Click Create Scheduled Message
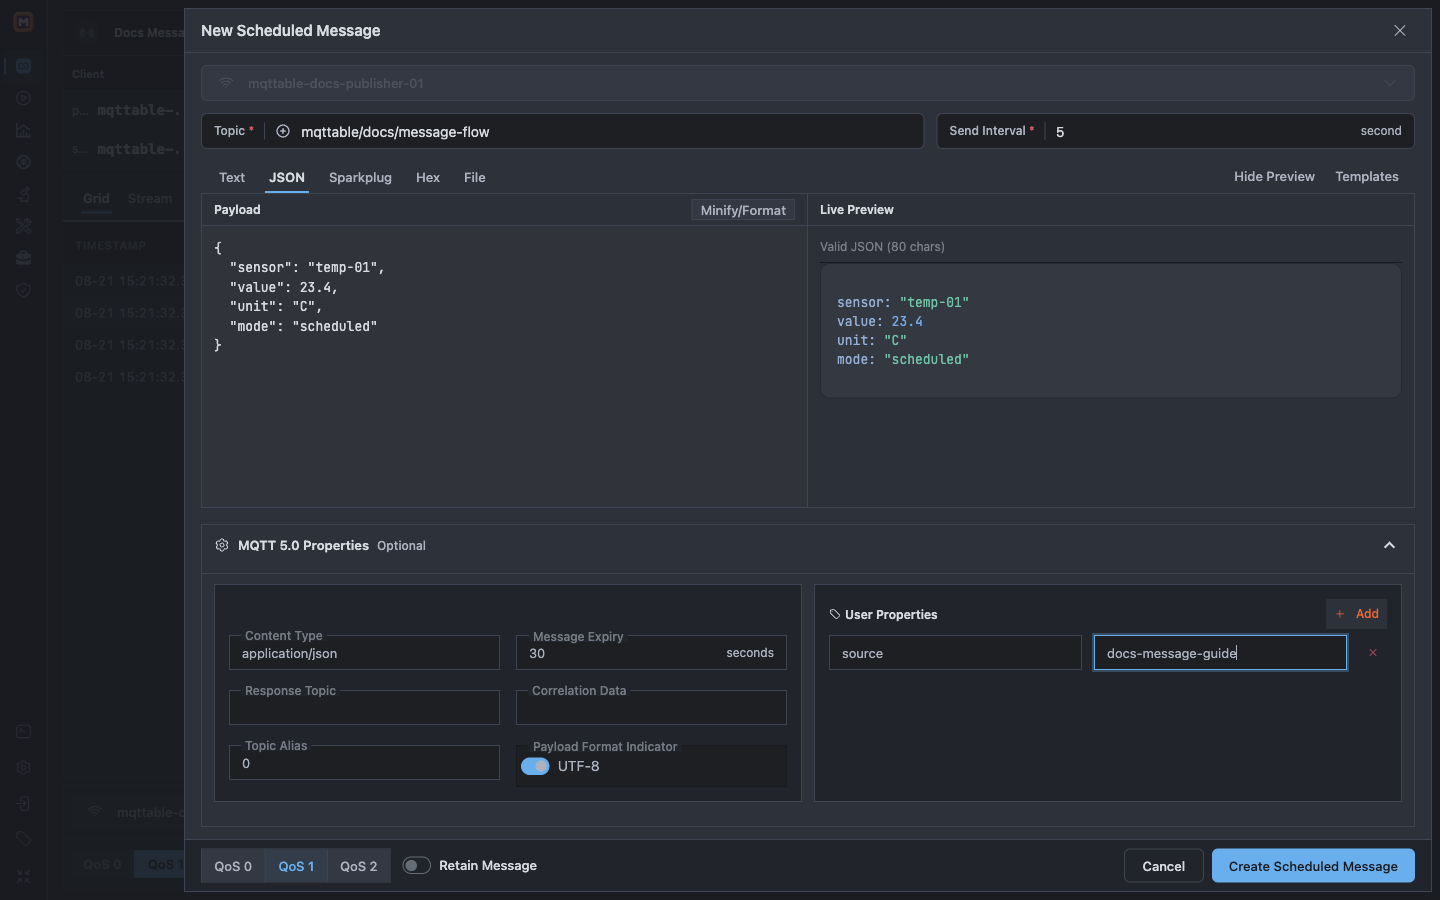 coord(1313,866)
